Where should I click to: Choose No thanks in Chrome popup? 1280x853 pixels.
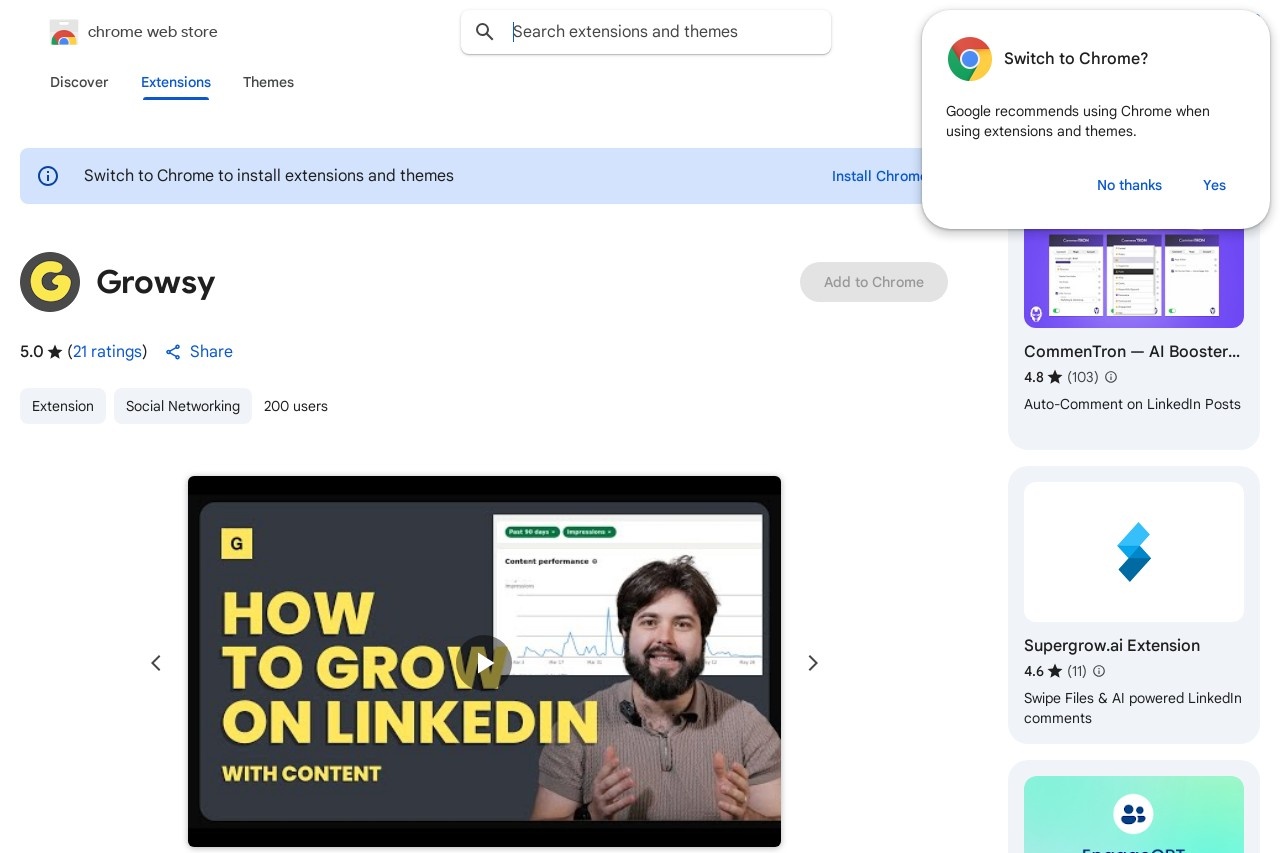(1129, 185)
